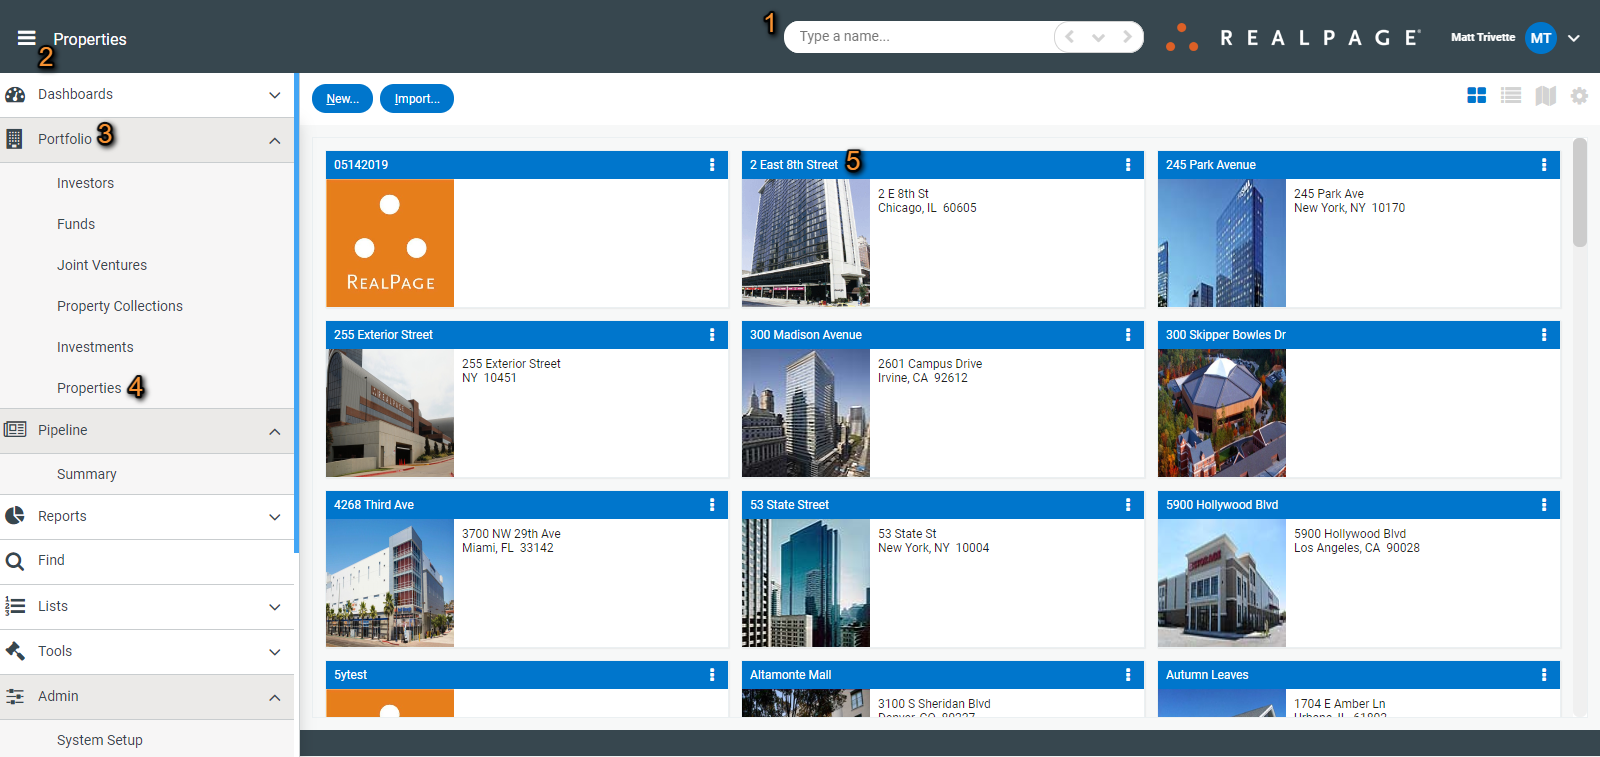
Task: Collapse the Admin section chevron
Action: [x=275, y=697]
